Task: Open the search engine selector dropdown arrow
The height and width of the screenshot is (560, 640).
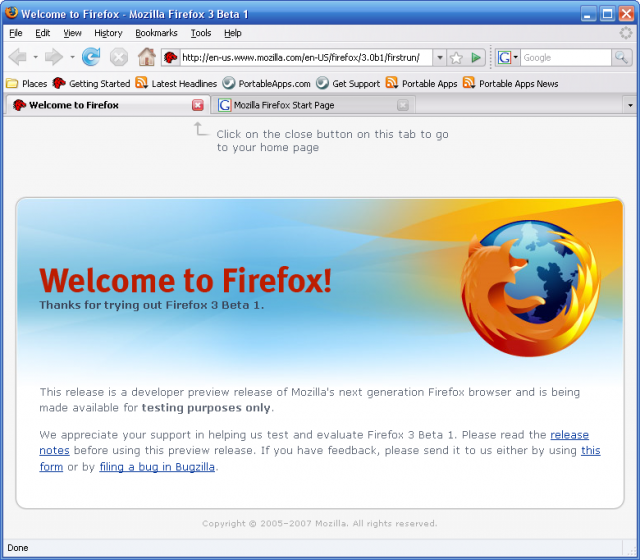Action: [516, 57]
